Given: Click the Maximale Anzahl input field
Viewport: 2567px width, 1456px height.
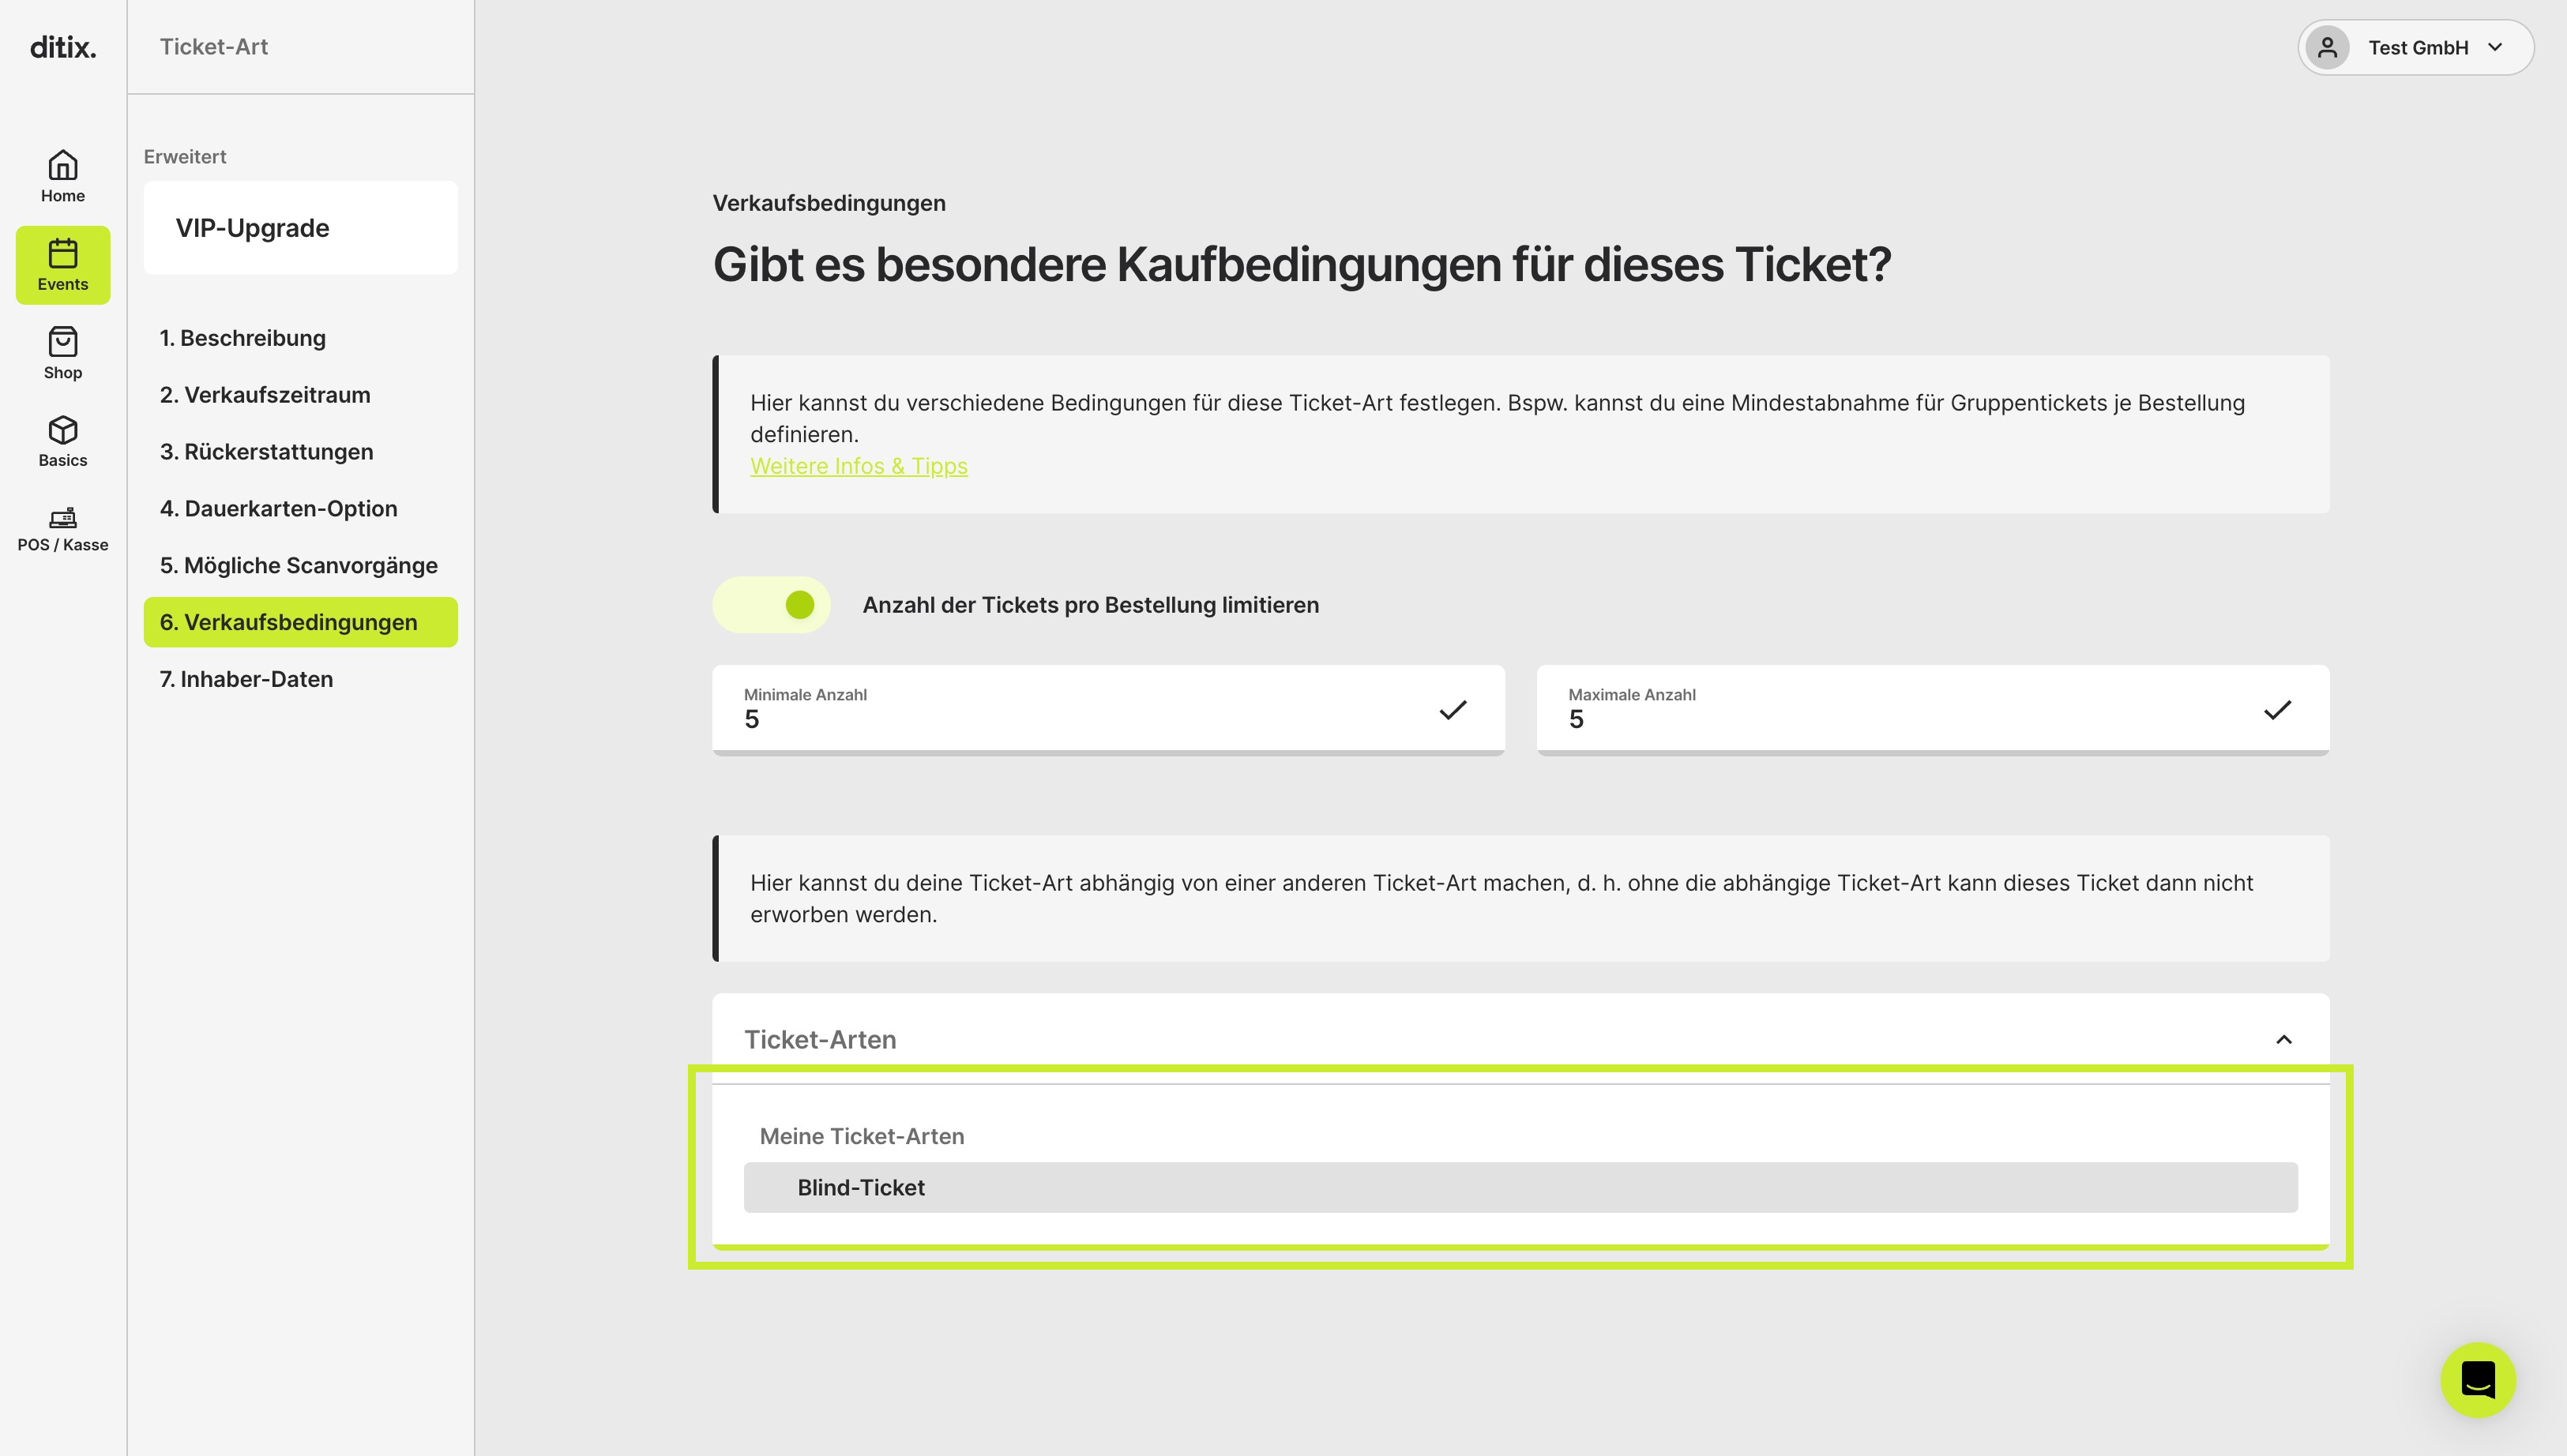Looking at the screenshot, I should pos(1932,709).
